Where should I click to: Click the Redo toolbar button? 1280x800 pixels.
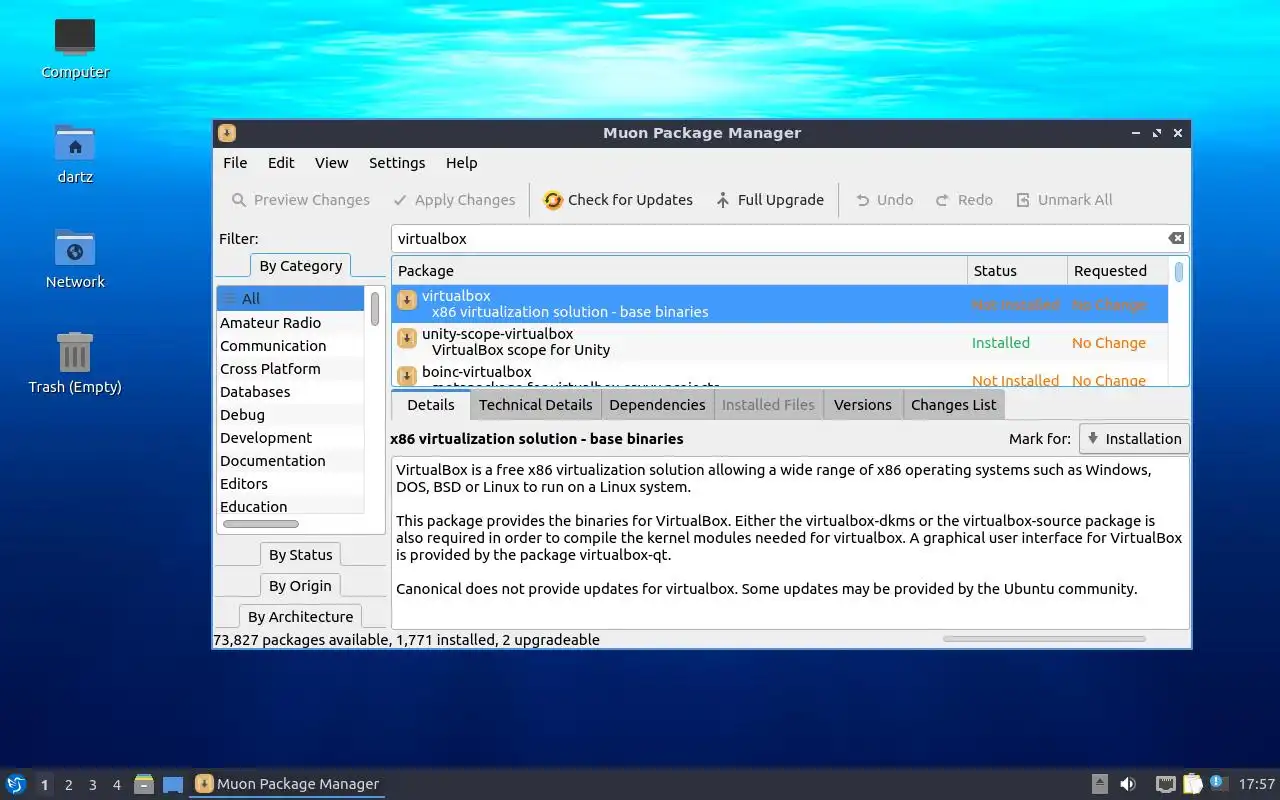click(x=964, y=200)
